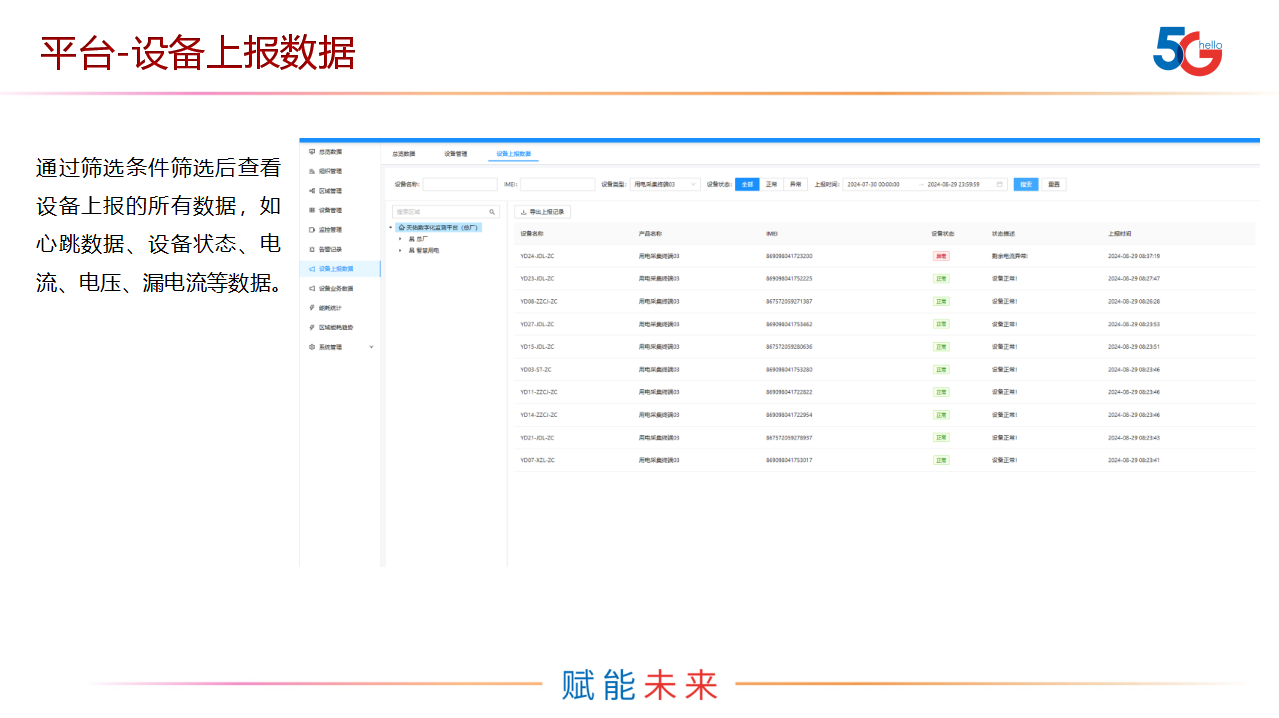Open the 设备类型 dropdown
The image size is (1279, 718).
[664, 184]
